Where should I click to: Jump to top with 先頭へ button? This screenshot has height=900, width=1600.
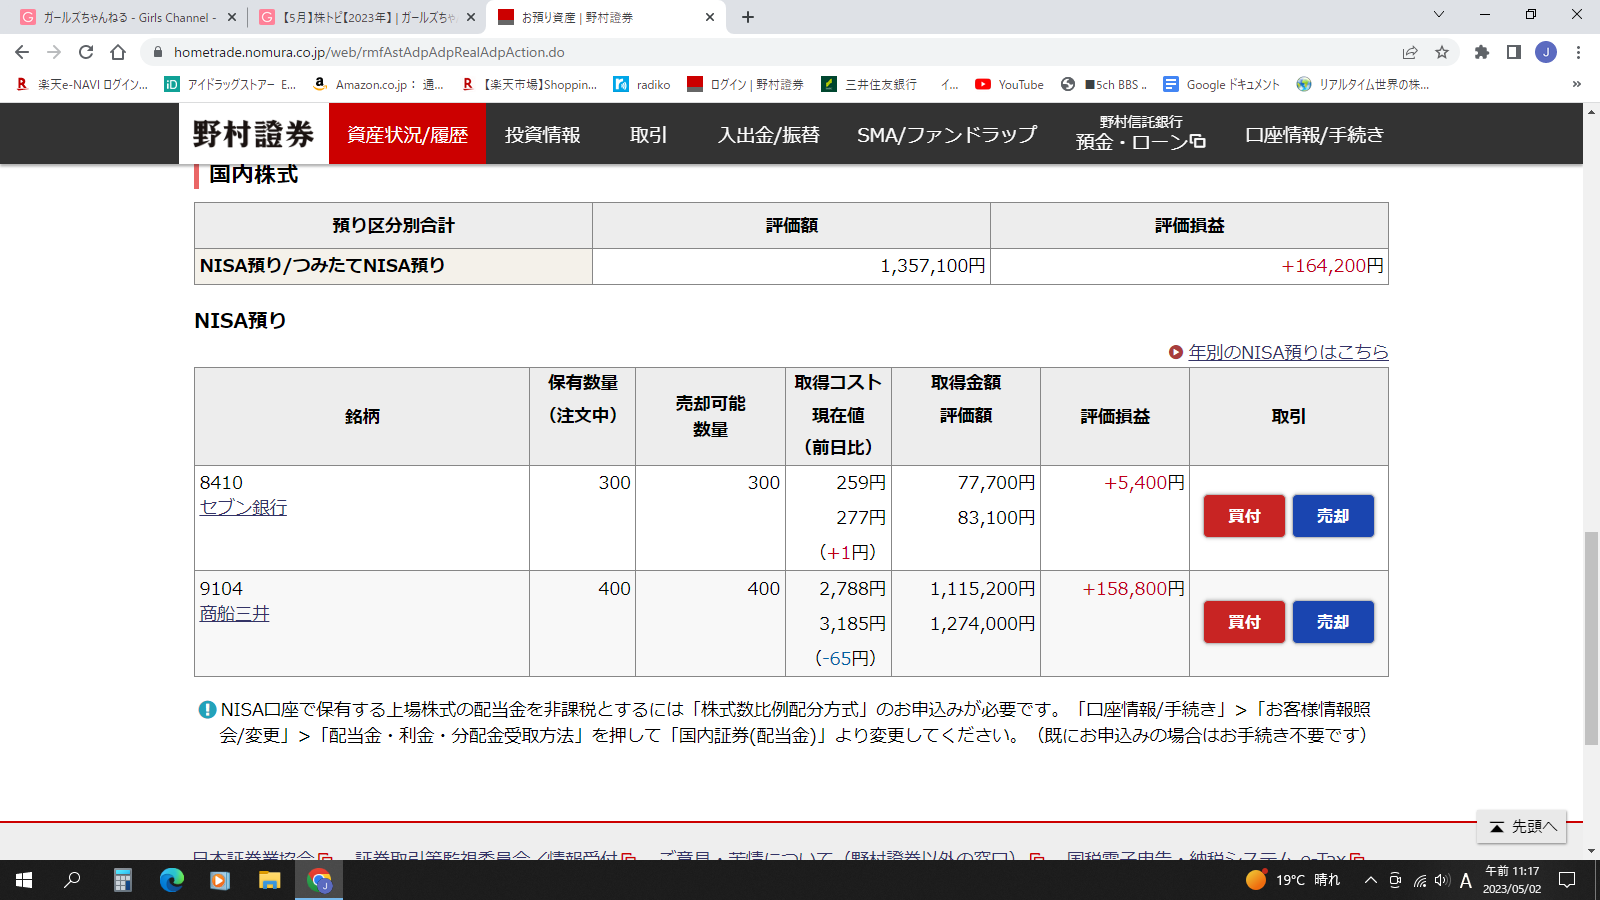(1522, 827)
